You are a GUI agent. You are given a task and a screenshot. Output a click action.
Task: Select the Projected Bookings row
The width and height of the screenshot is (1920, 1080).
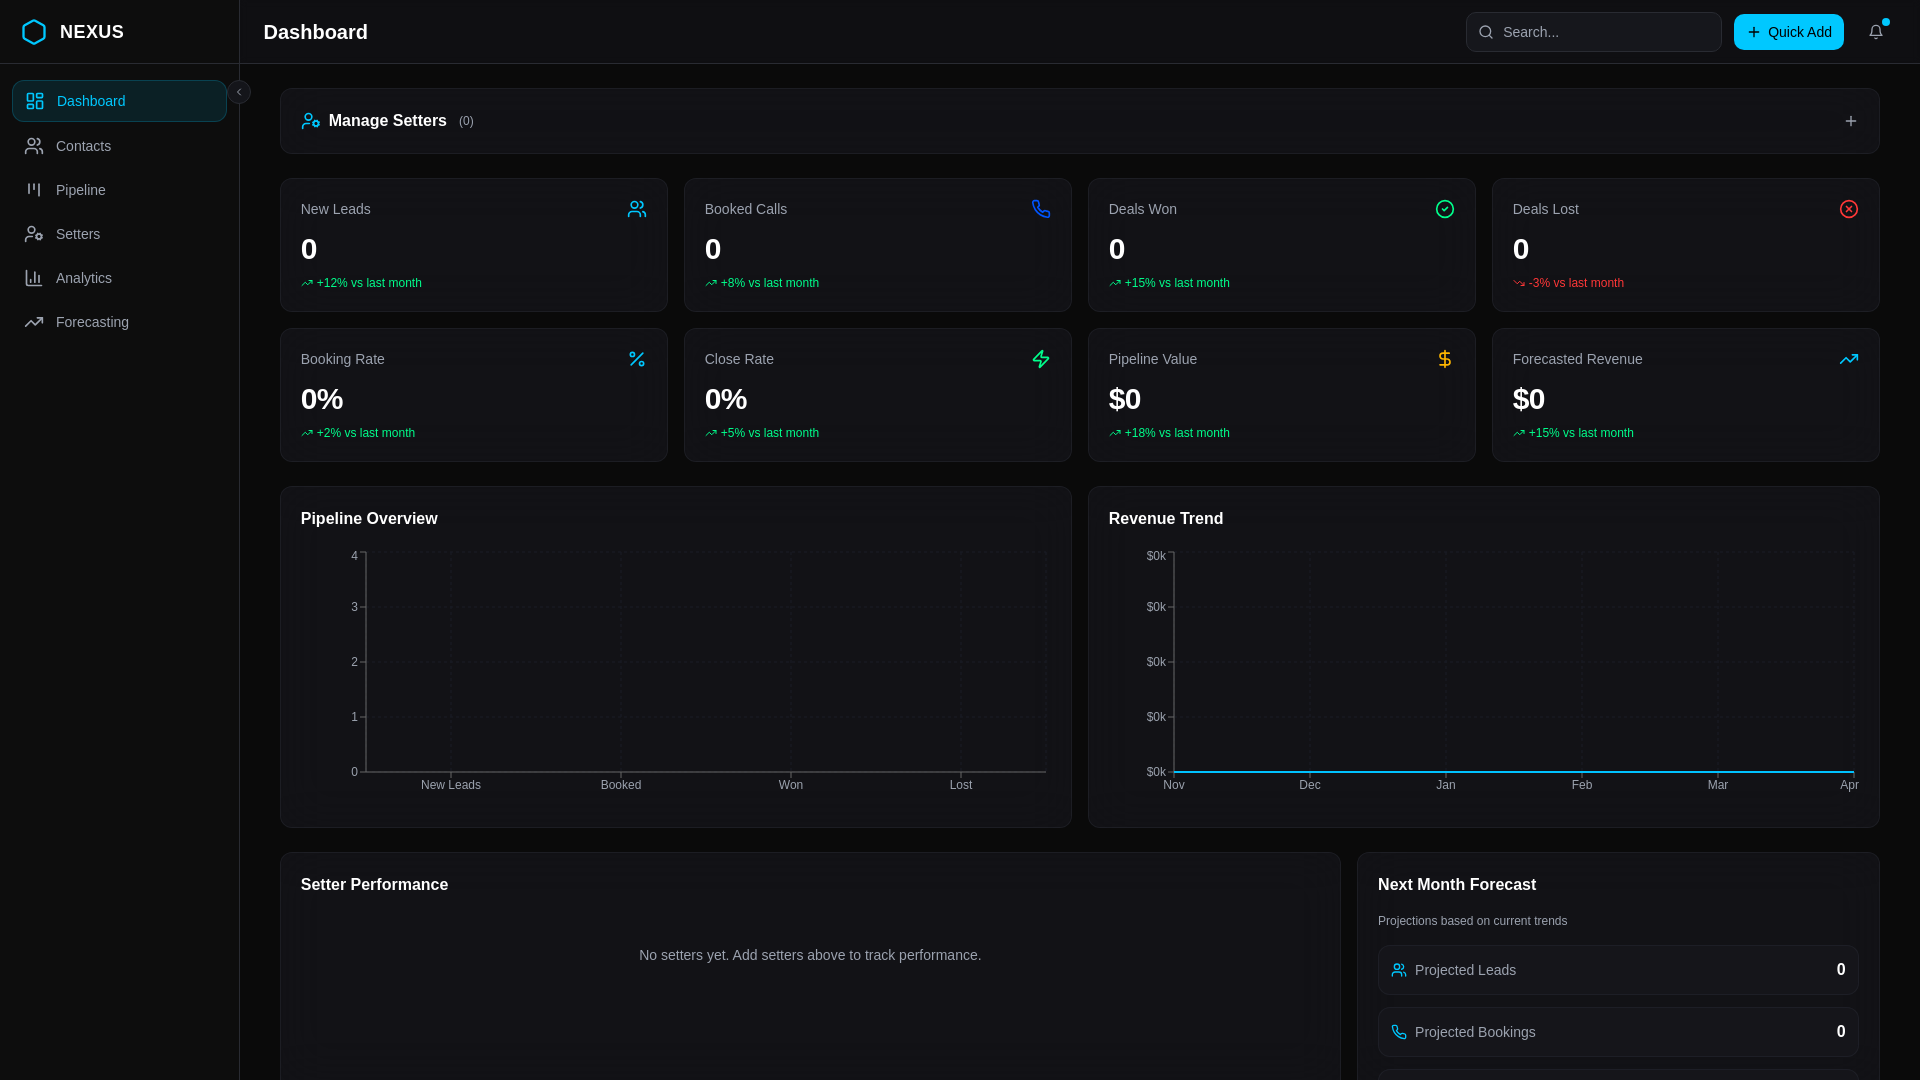click(x=1618, y=1032)
